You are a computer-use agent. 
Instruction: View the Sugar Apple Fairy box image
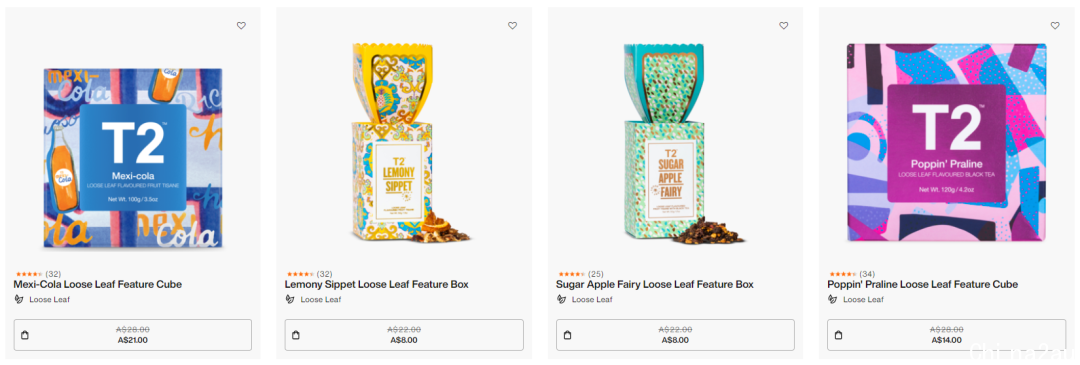675,143
